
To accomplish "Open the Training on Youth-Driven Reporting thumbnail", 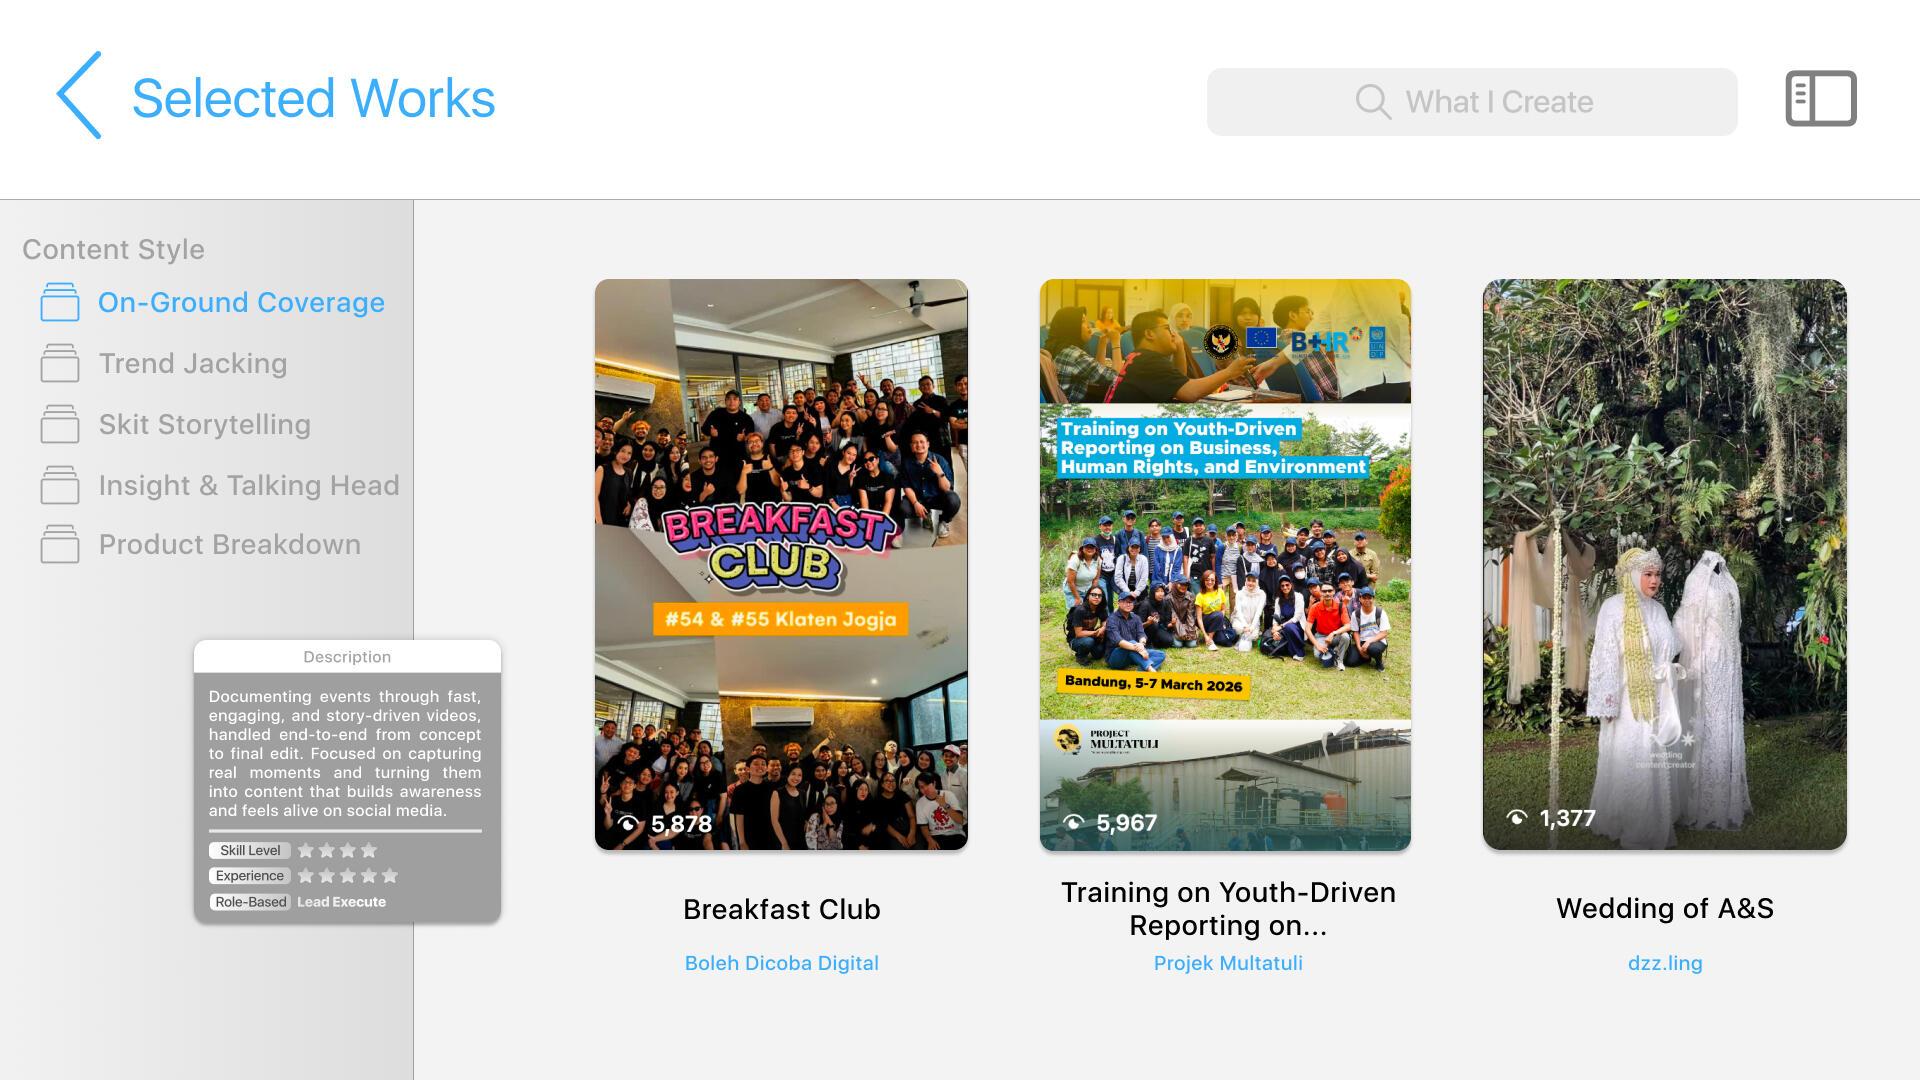I will pos(1225,565).
